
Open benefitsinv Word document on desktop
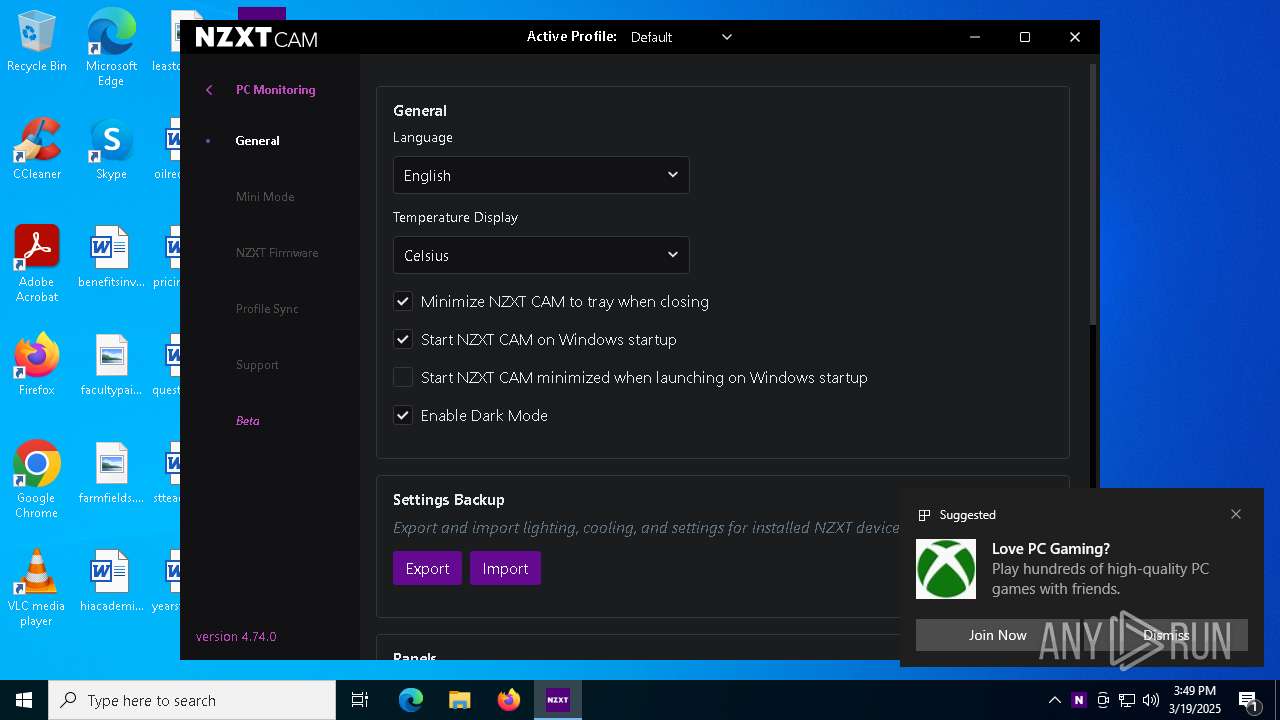click(x=111, y=257)
